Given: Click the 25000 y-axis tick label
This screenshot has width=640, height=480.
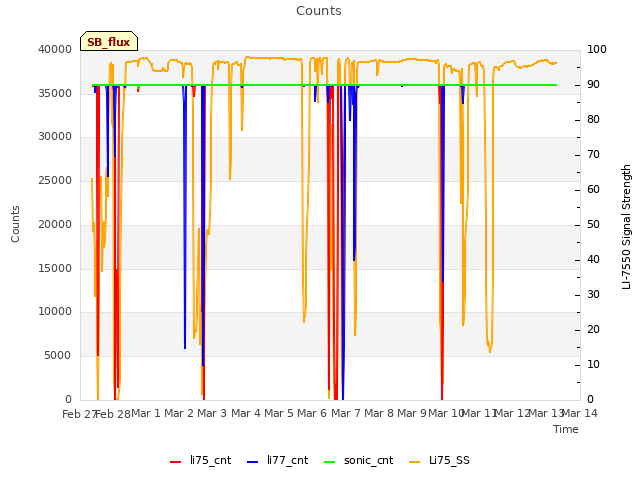Looking at the screenshot, I should [x=55, y=181].
